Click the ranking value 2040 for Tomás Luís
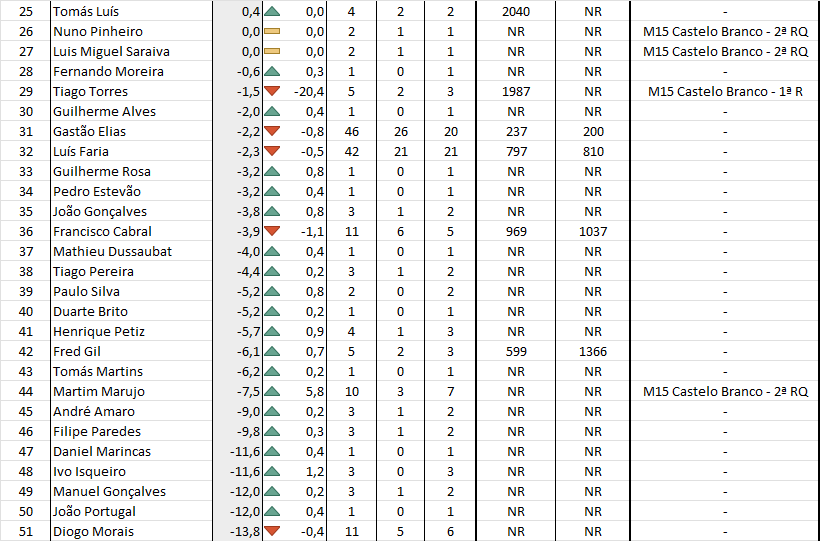 coord(516,12)
